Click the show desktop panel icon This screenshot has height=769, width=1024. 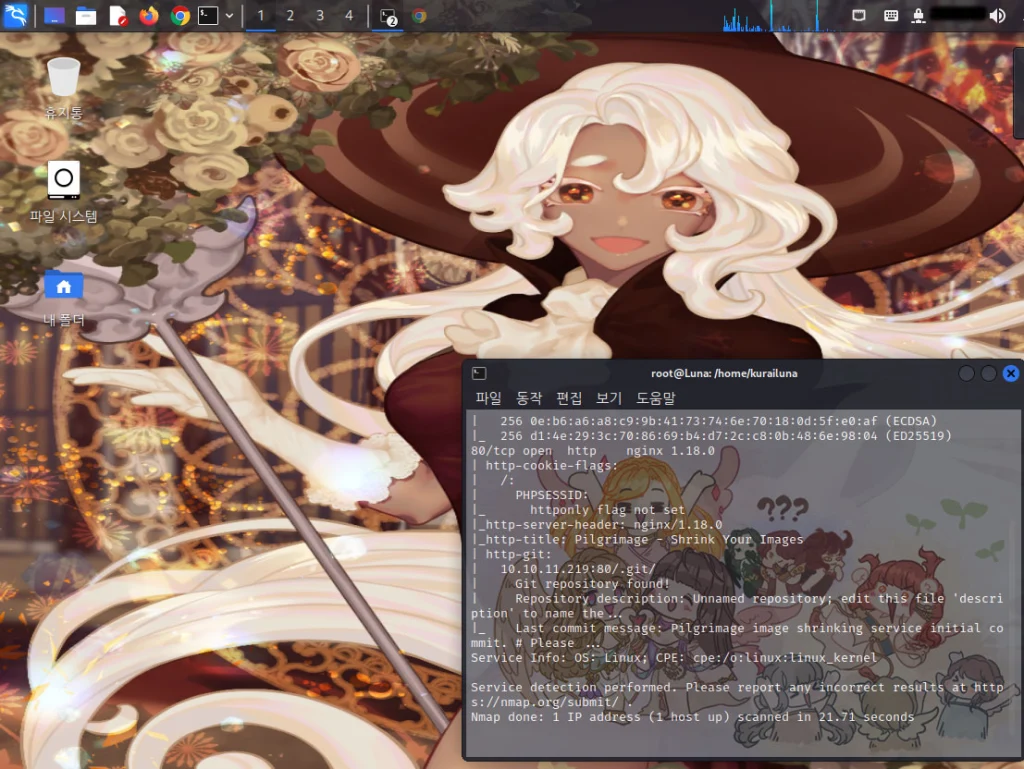click(54, 16)
